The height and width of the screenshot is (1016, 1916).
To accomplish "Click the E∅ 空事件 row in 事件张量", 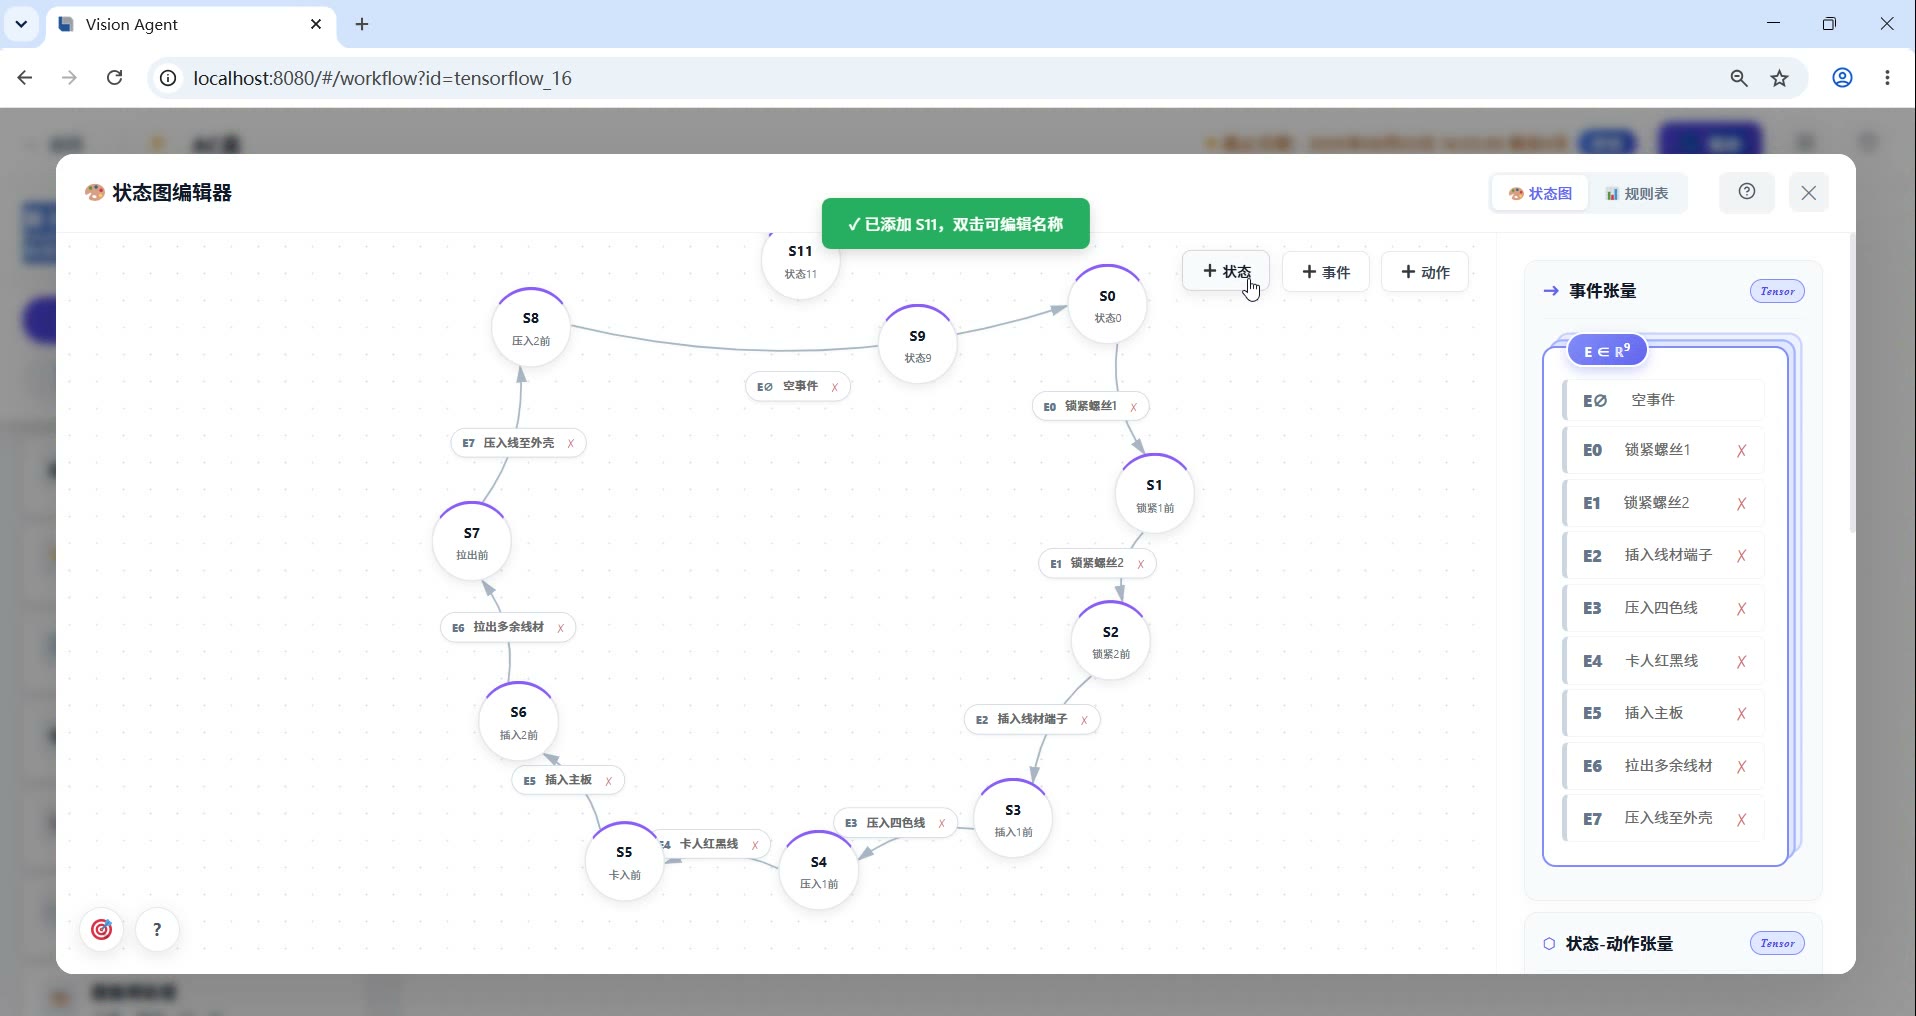I will (1663, 400).
